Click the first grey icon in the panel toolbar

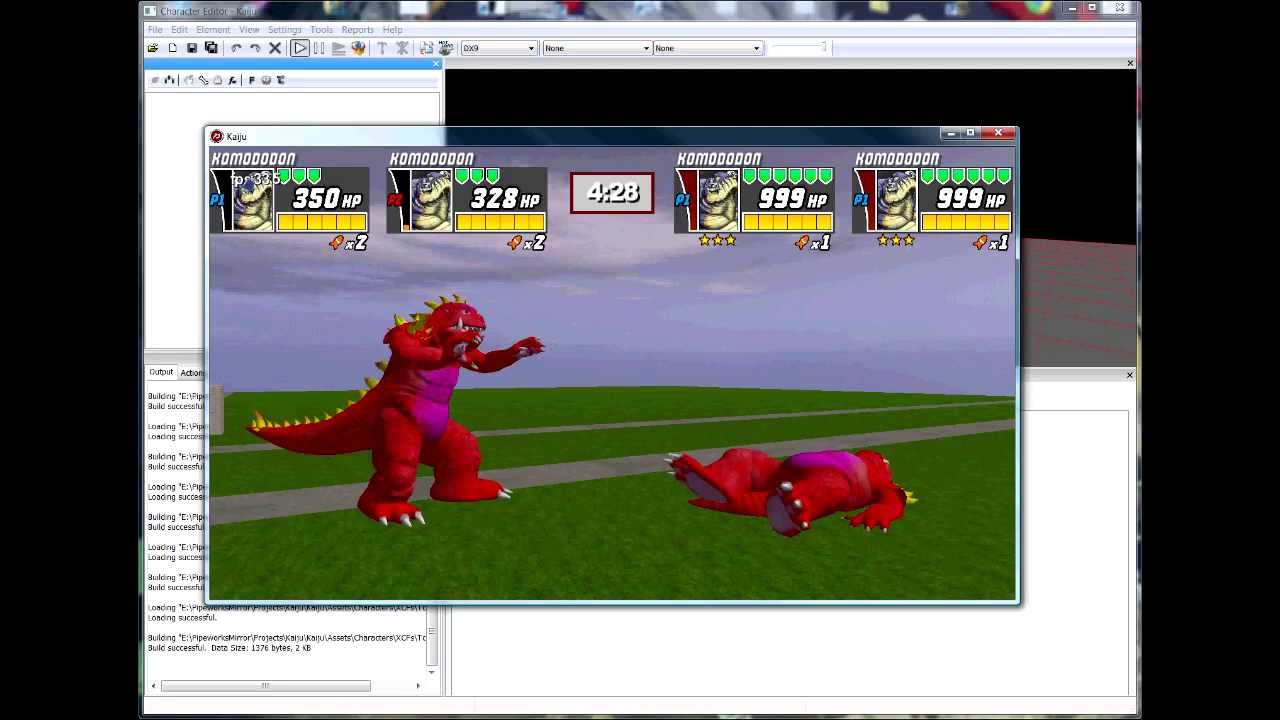(155, 80)
